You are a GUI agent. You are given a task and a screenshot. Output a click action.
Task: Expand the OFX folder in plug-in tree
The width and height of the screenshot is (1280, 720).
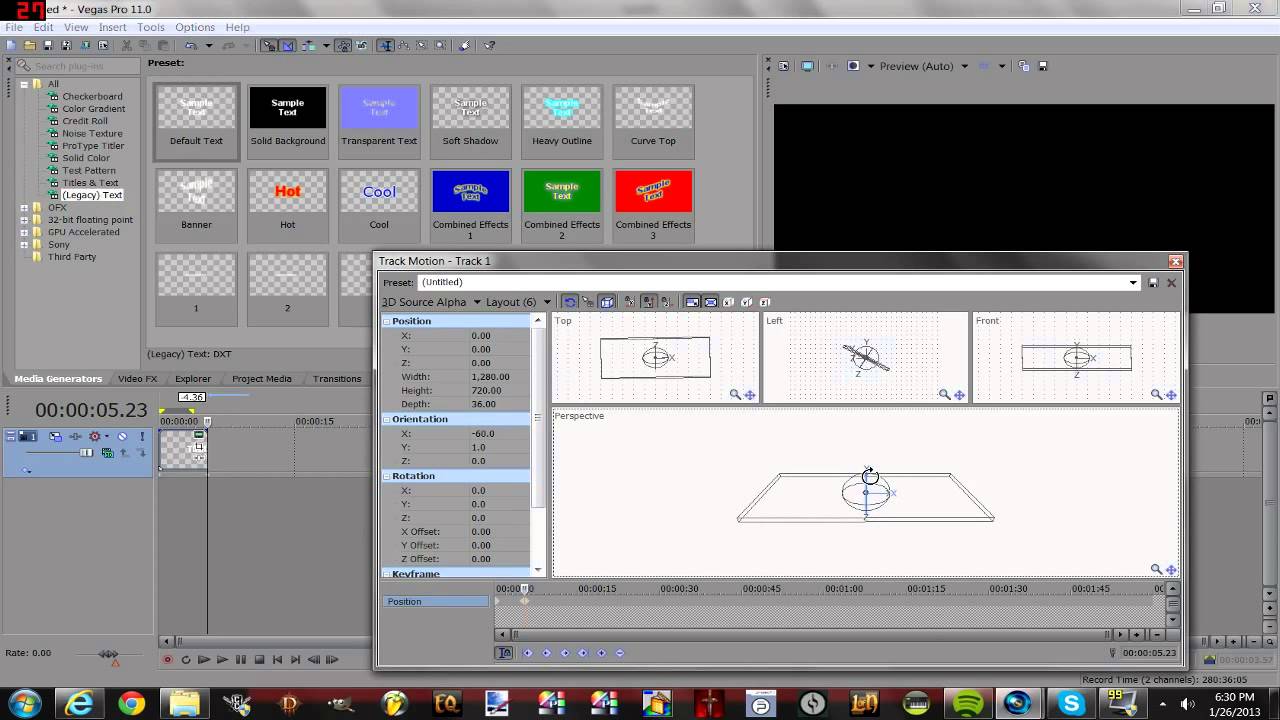pyautogui.click(x=24, y=208)
